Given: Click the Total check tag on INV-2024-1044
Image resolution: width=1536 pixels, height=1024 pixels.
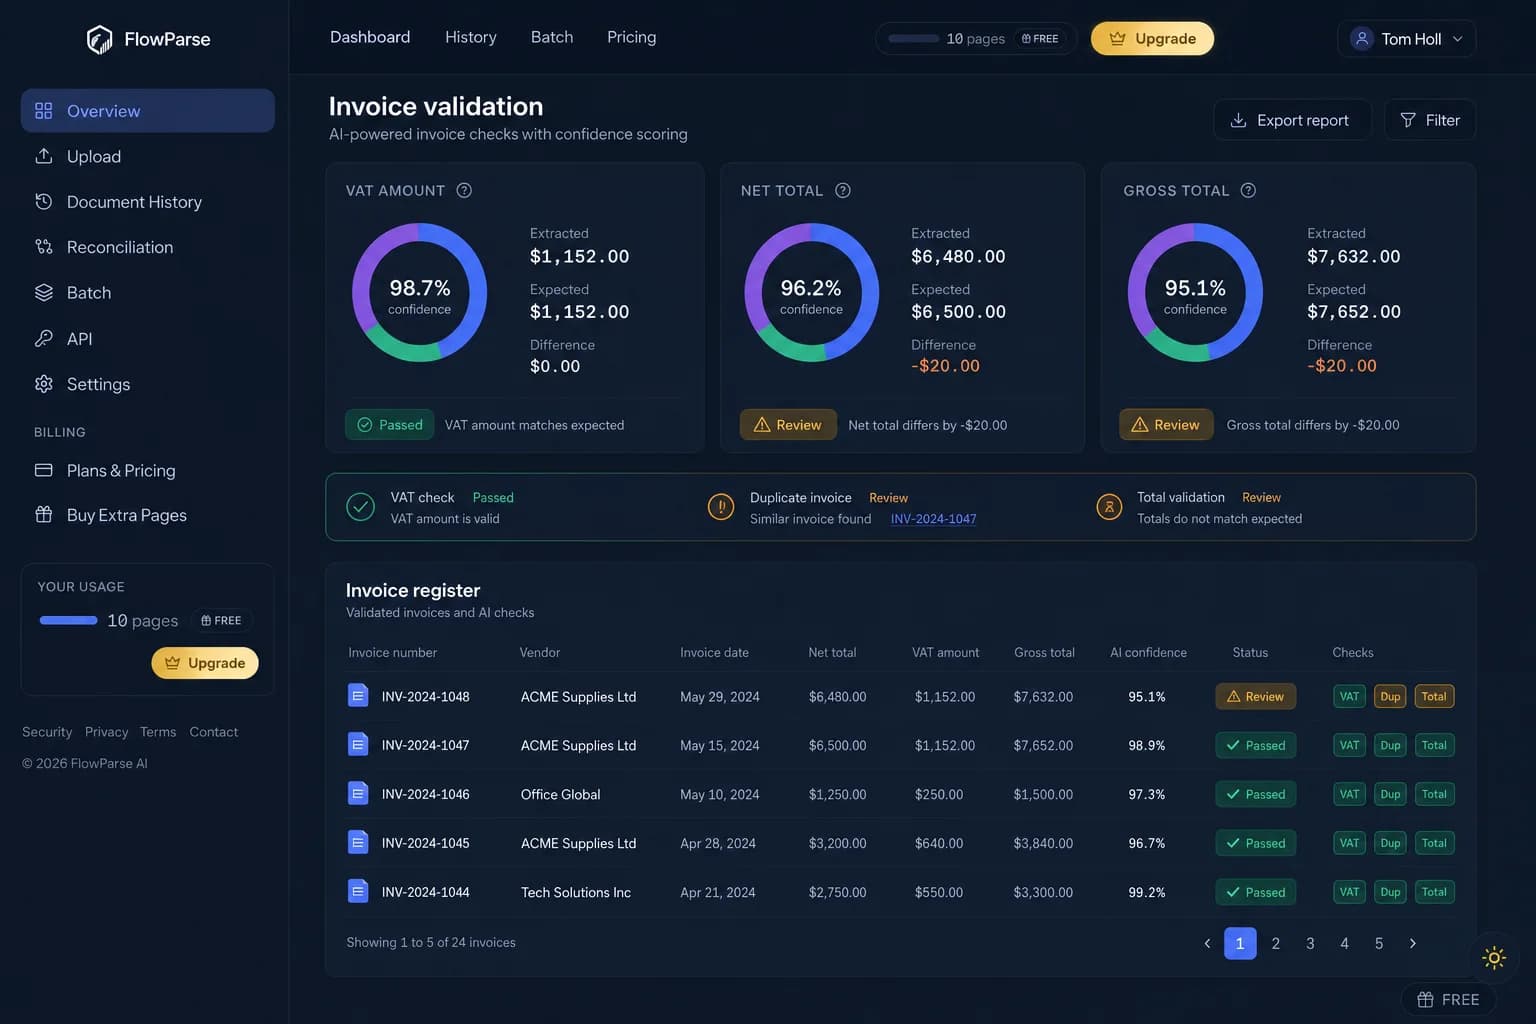Looking at the screenshot, I should 1434,892.
